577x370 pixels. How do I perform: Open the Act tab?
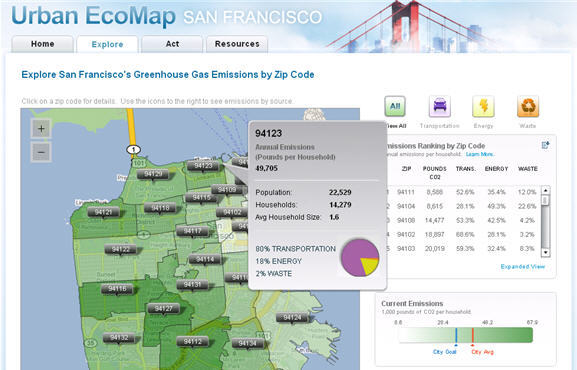[172, 44]
